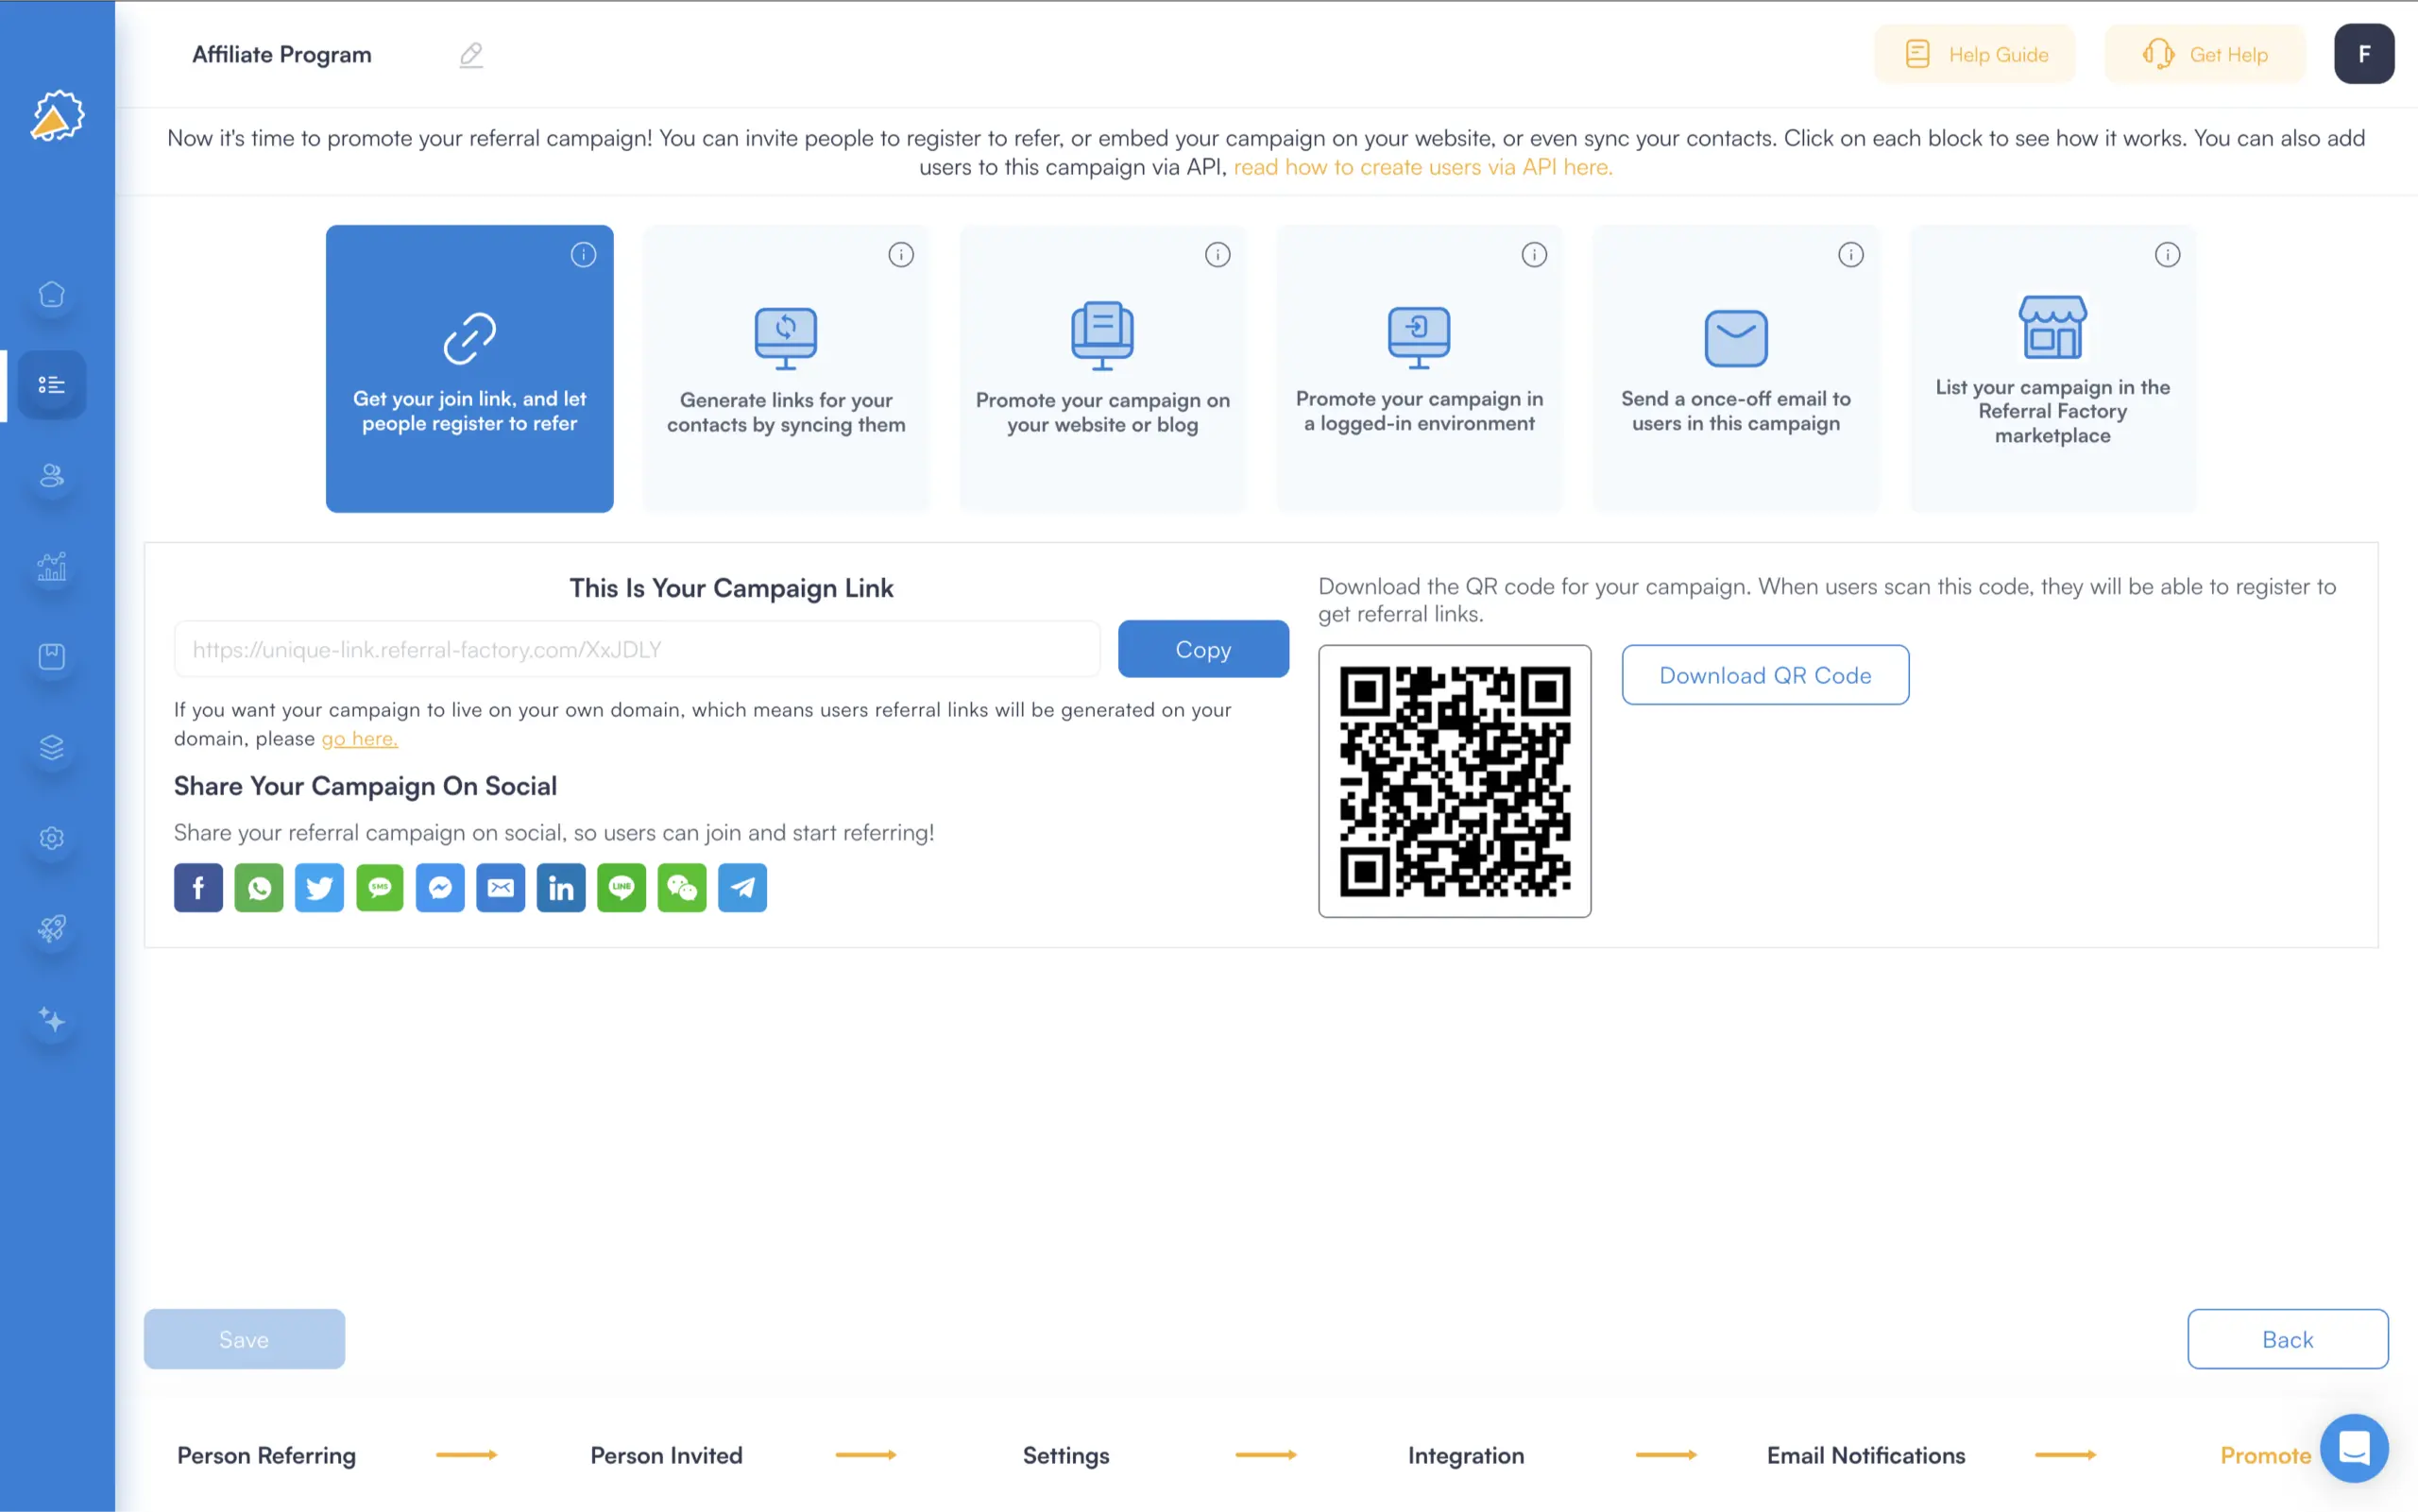The image size is (2418, 1512).
Task: Show info for syncing contacts card
Action: click(x=901, y=255)
